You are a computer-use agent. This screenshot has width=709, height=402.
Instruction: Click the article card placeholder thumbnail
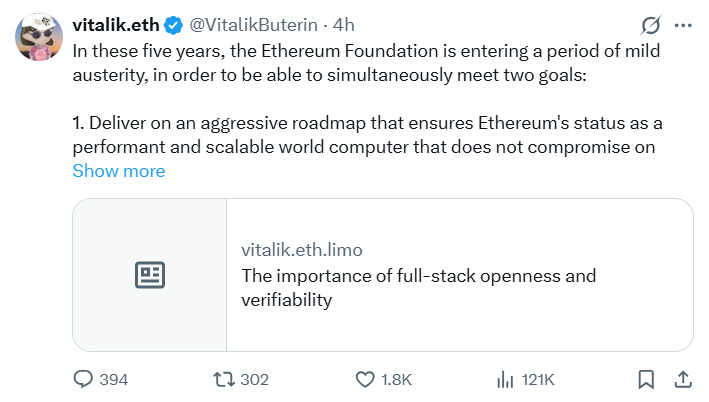150,275
